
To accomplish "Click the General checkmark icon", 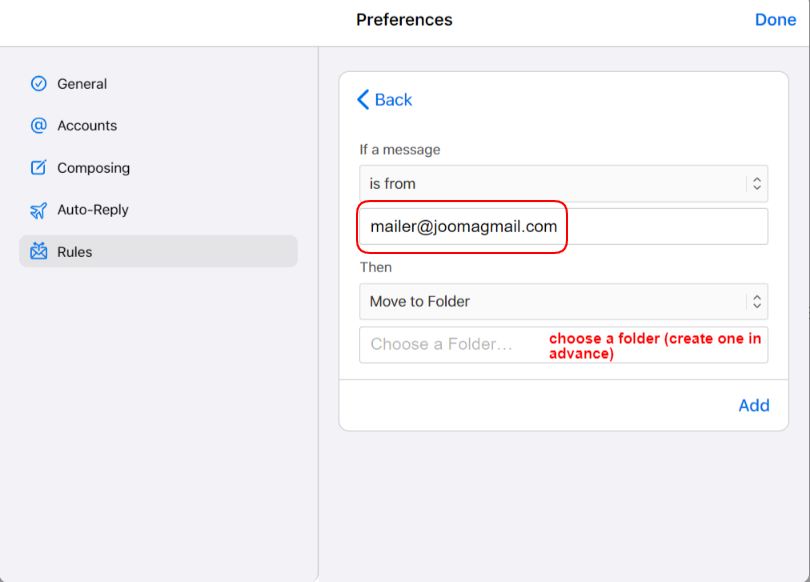I will [x=39, y=84].
